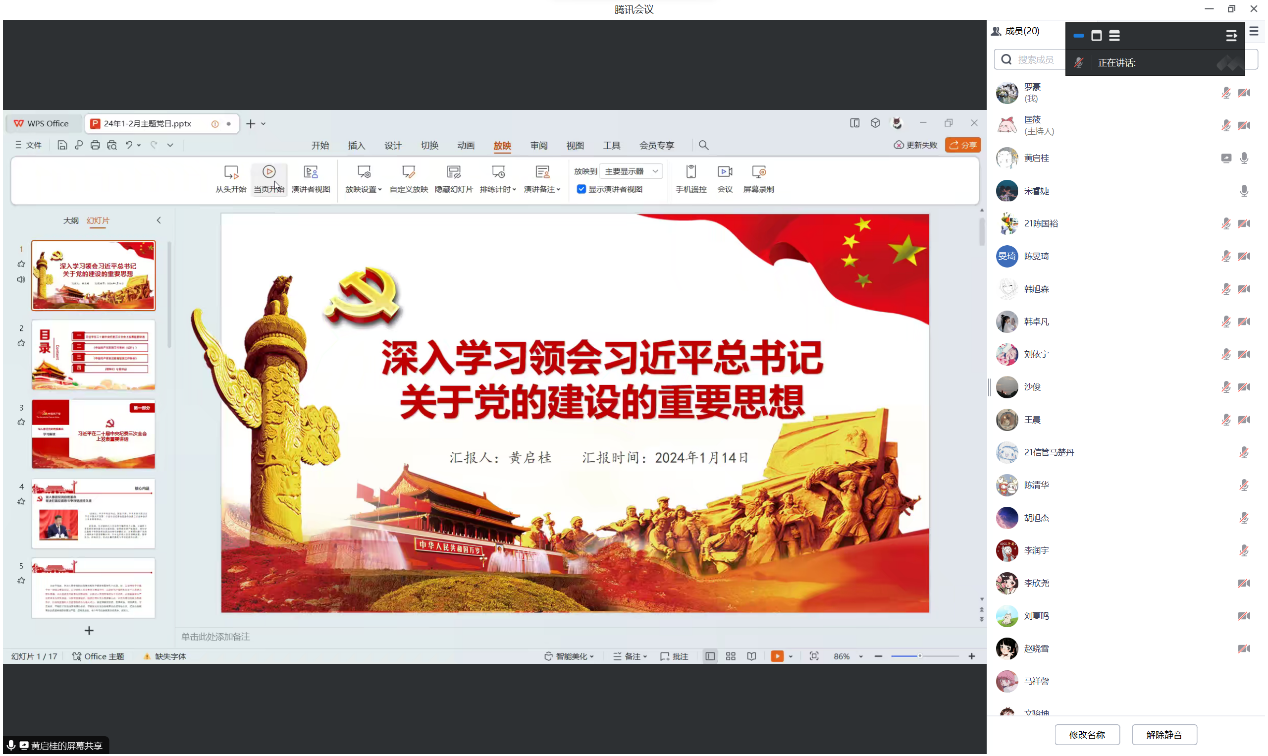1268x756 pixels.
Task: Start slideshow with 从头开始 icon
Action: 231,173
